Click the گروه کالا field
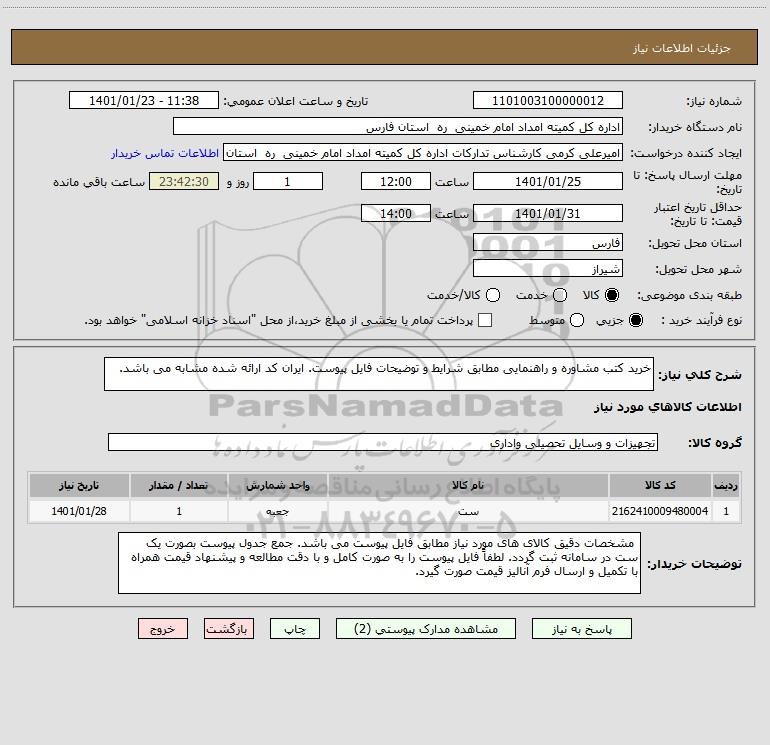This screenshot has width=770, height=745. click(383, 442)
